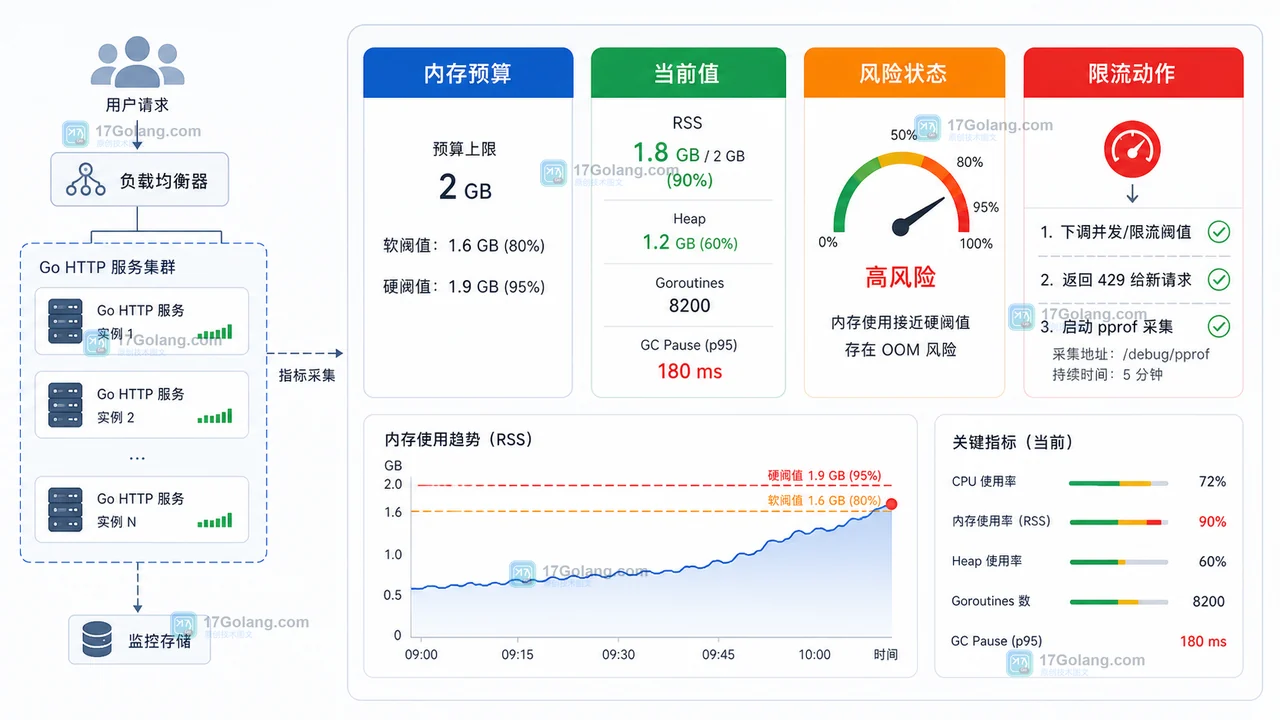Click signal bars of Go HTTP 服务 实例 N
The height and width of the screenshot is (720, 1280).
[215, 520]
